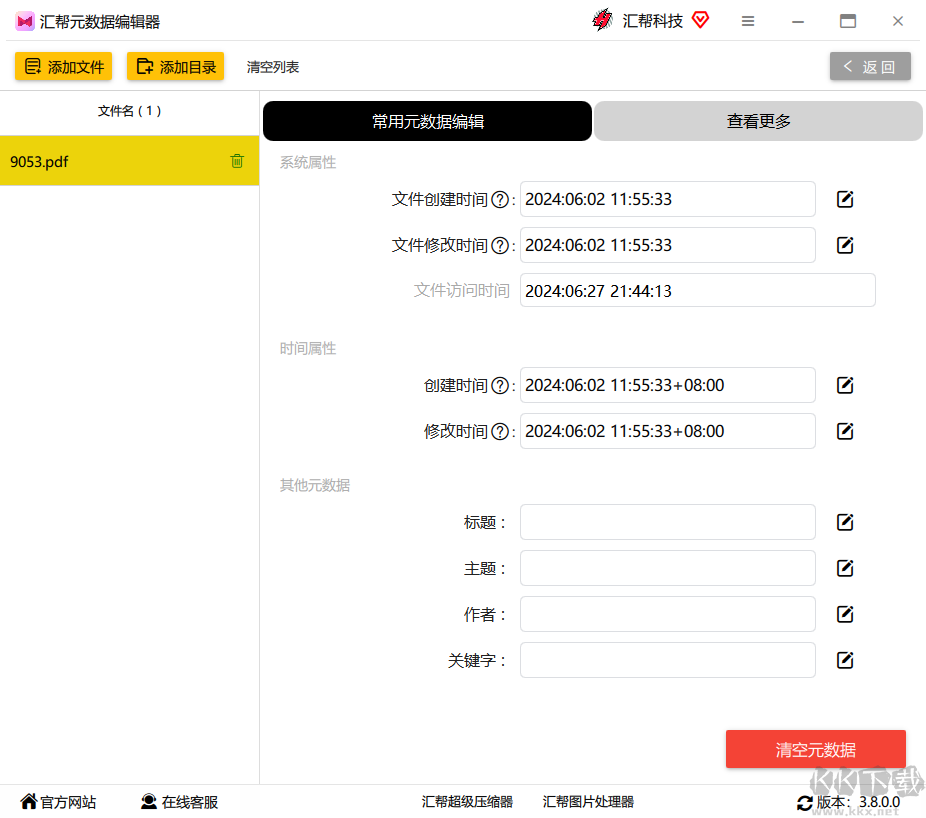Click the empty 标题 input field

coord(667,522)
